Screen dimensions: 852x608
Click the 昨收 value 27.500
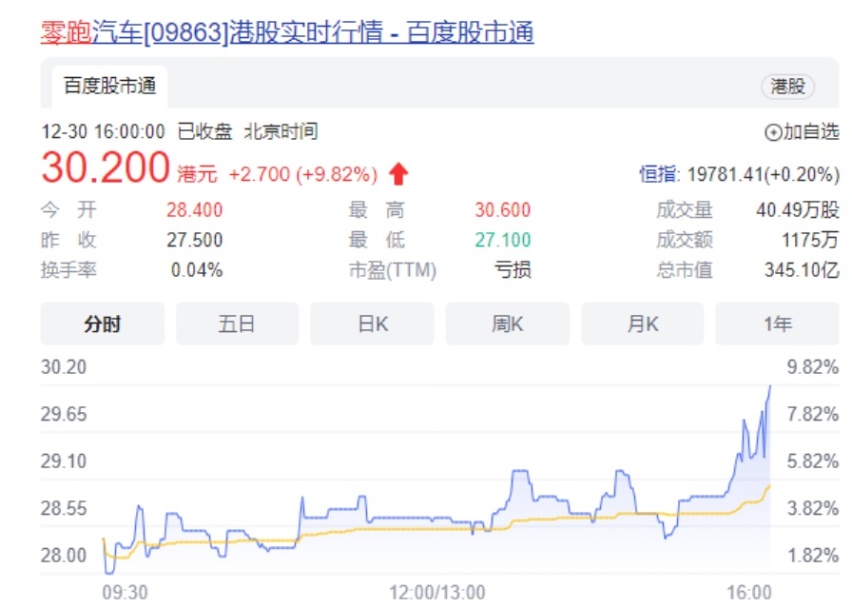pyautogui.click(x=195, y=240)
